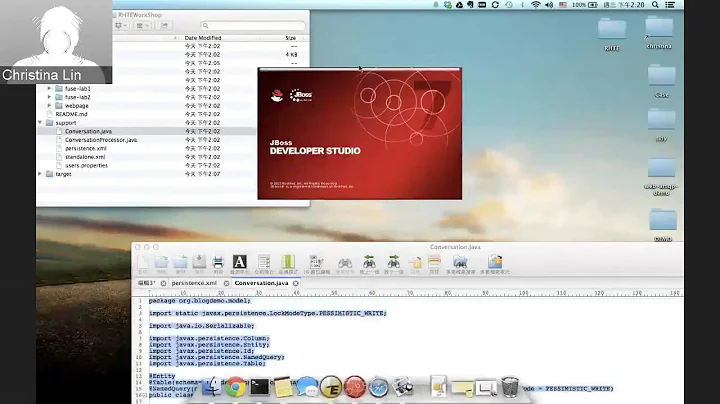720x404 pixels.
Task: Select the DEMO folder on the desktop
Action: (663, 225)
